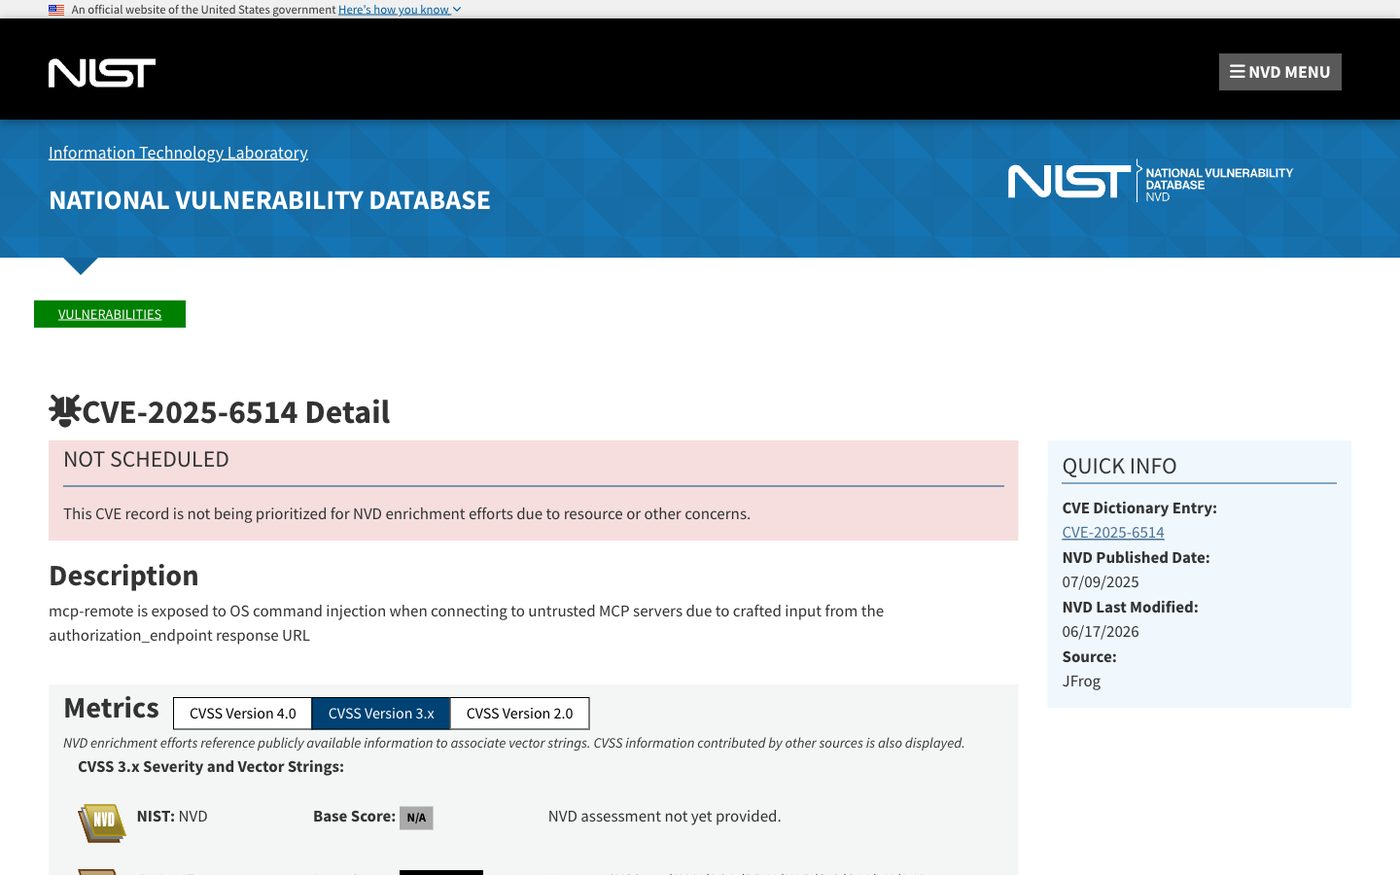
Task: Switch to CVSS Version 2.0 tab
Action: point(520,713)
